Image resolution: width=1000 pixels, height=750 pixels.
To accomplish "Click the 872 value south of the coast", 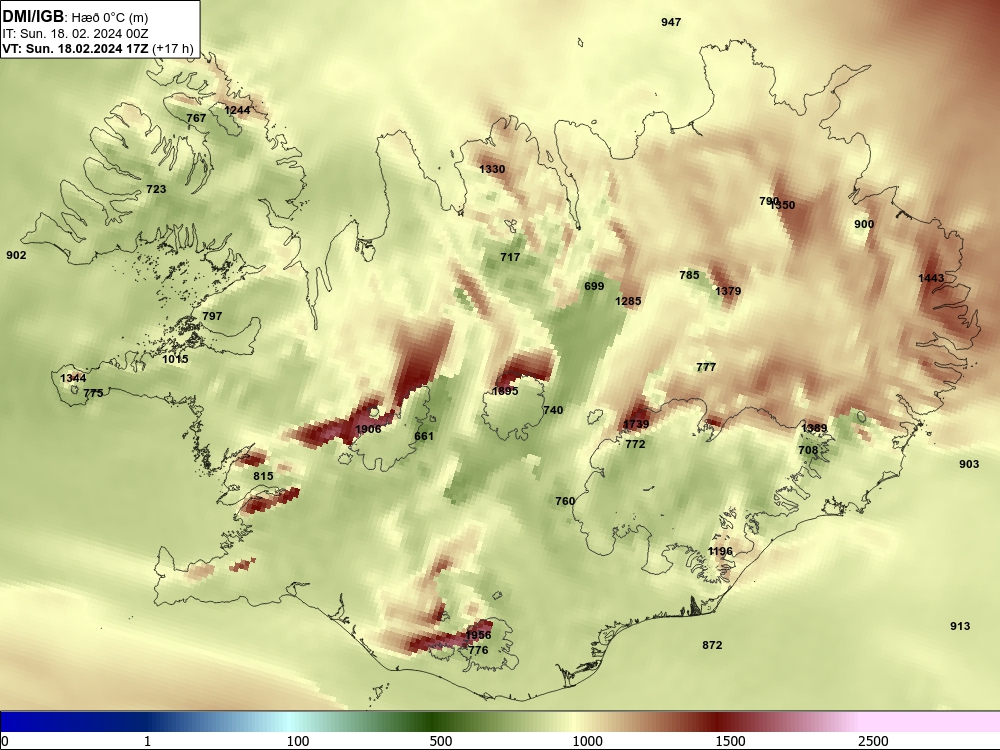I will click(x=712, y=645).
